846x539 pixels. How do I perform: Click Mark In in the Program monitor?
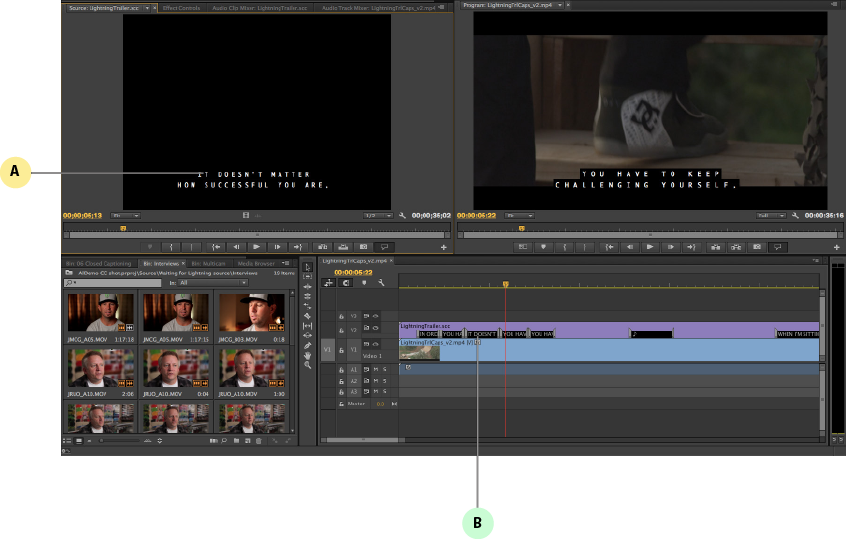coord(564,247)
